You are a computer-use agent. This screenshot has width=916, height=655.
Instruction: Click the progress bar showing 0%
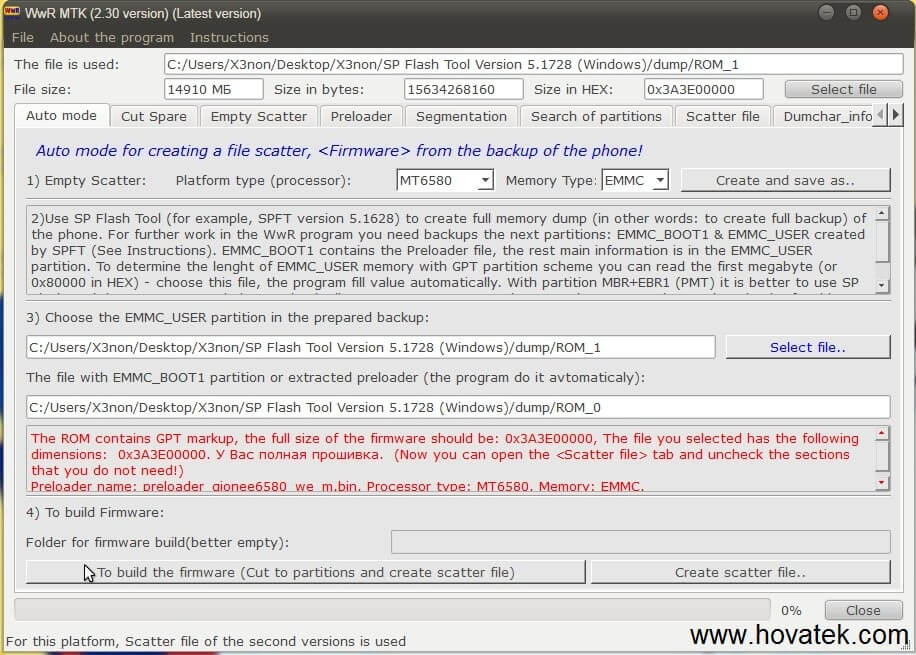click(392, 610)
